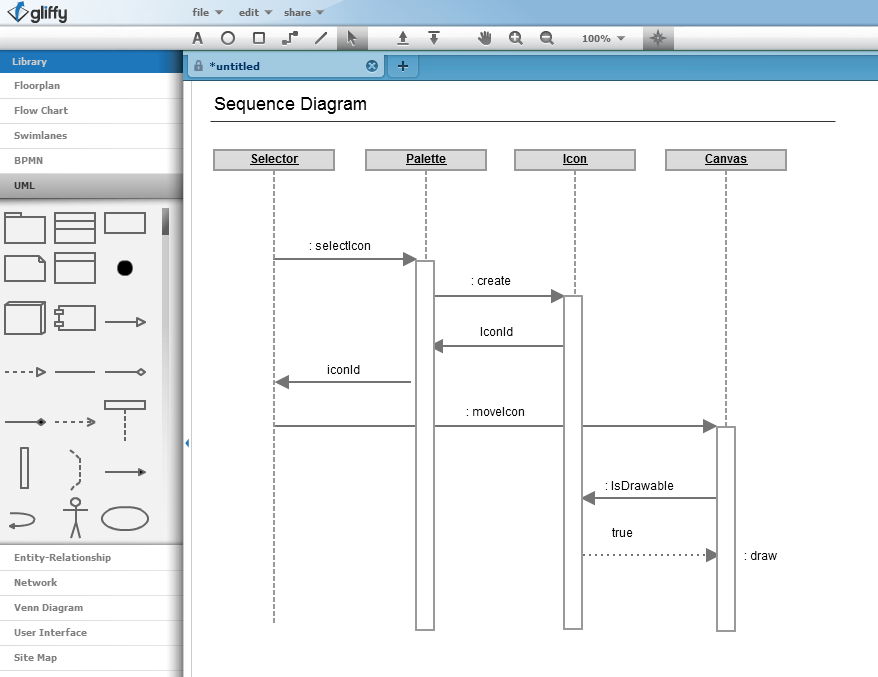Select the use case oval shape
The width and height of the screenshot is (878, 677).
tap(124, 519)
